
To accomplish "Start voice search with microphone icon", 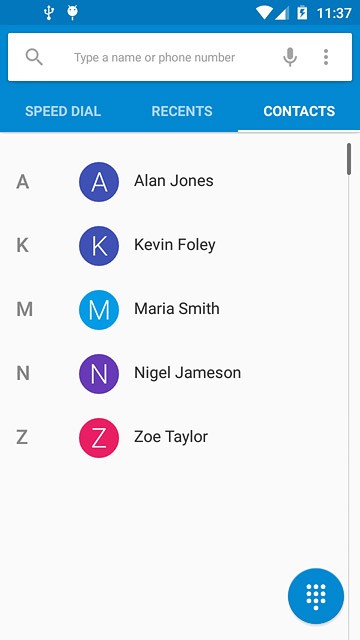I will pos(290,57).
